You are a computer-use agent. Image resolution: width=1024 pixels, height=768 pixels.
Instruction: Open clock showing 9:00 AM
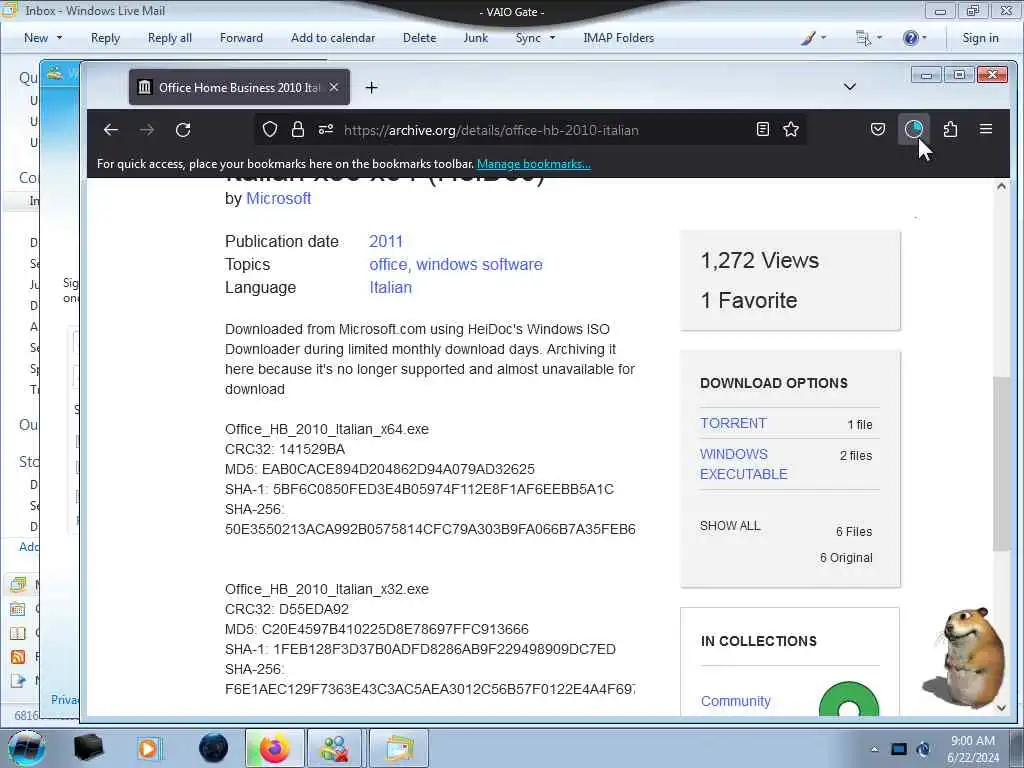973,749
